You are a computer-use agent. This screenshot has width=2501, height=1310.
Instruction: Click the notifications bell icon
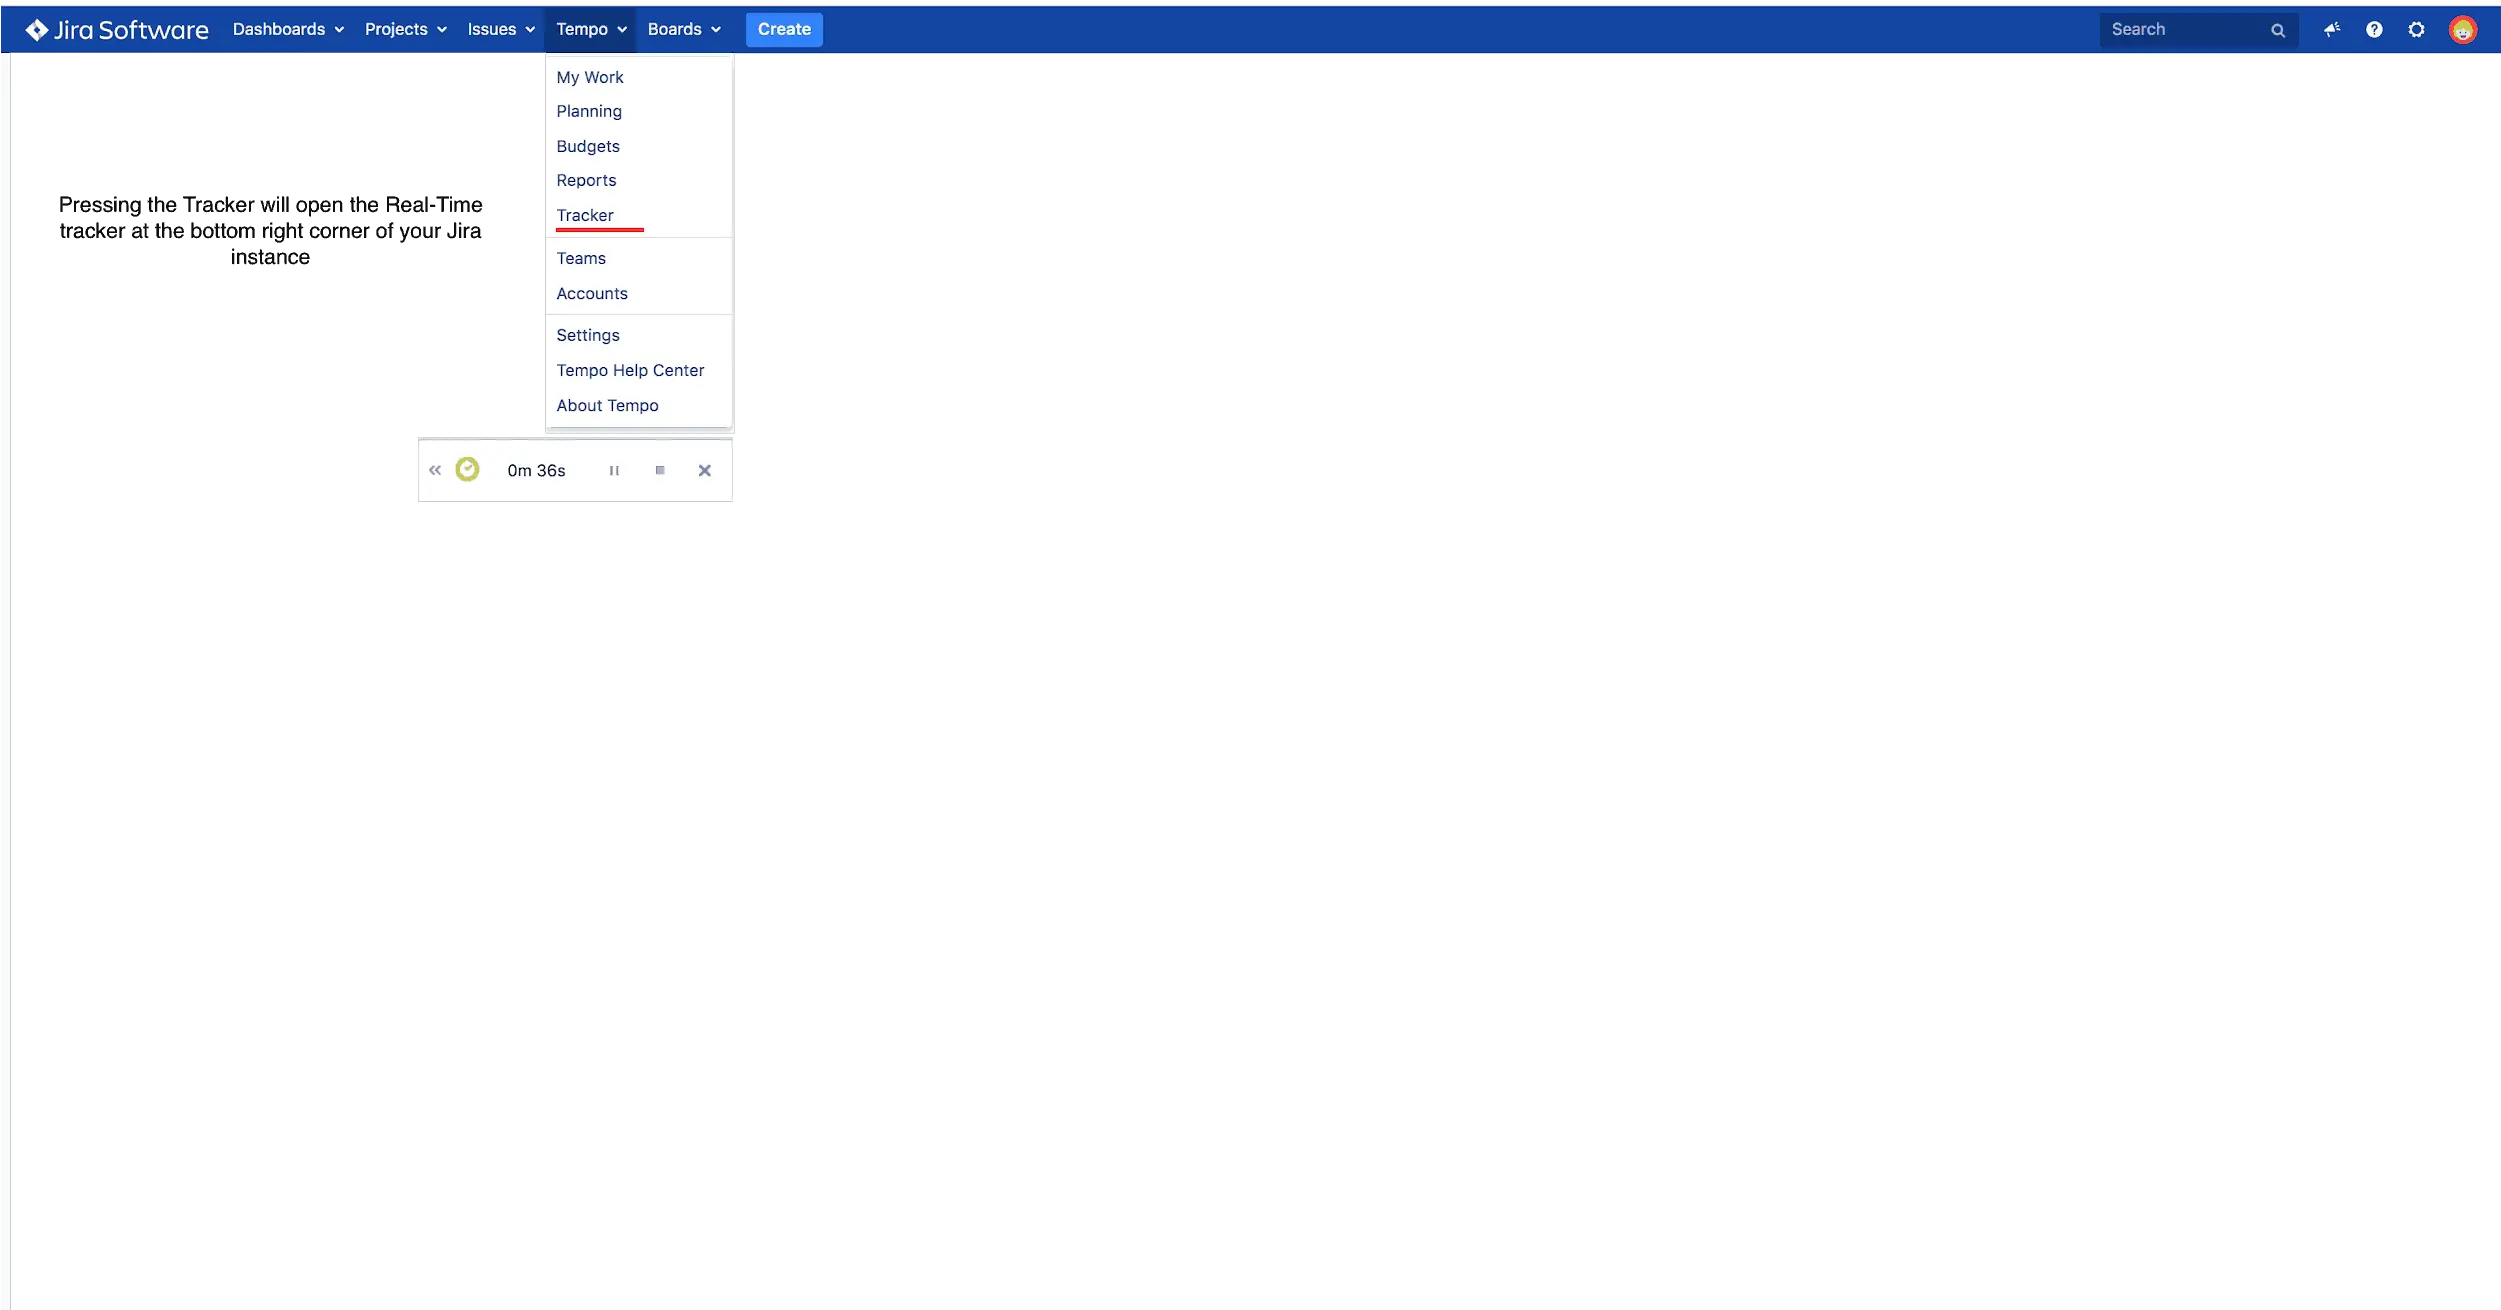point(2331,28)
